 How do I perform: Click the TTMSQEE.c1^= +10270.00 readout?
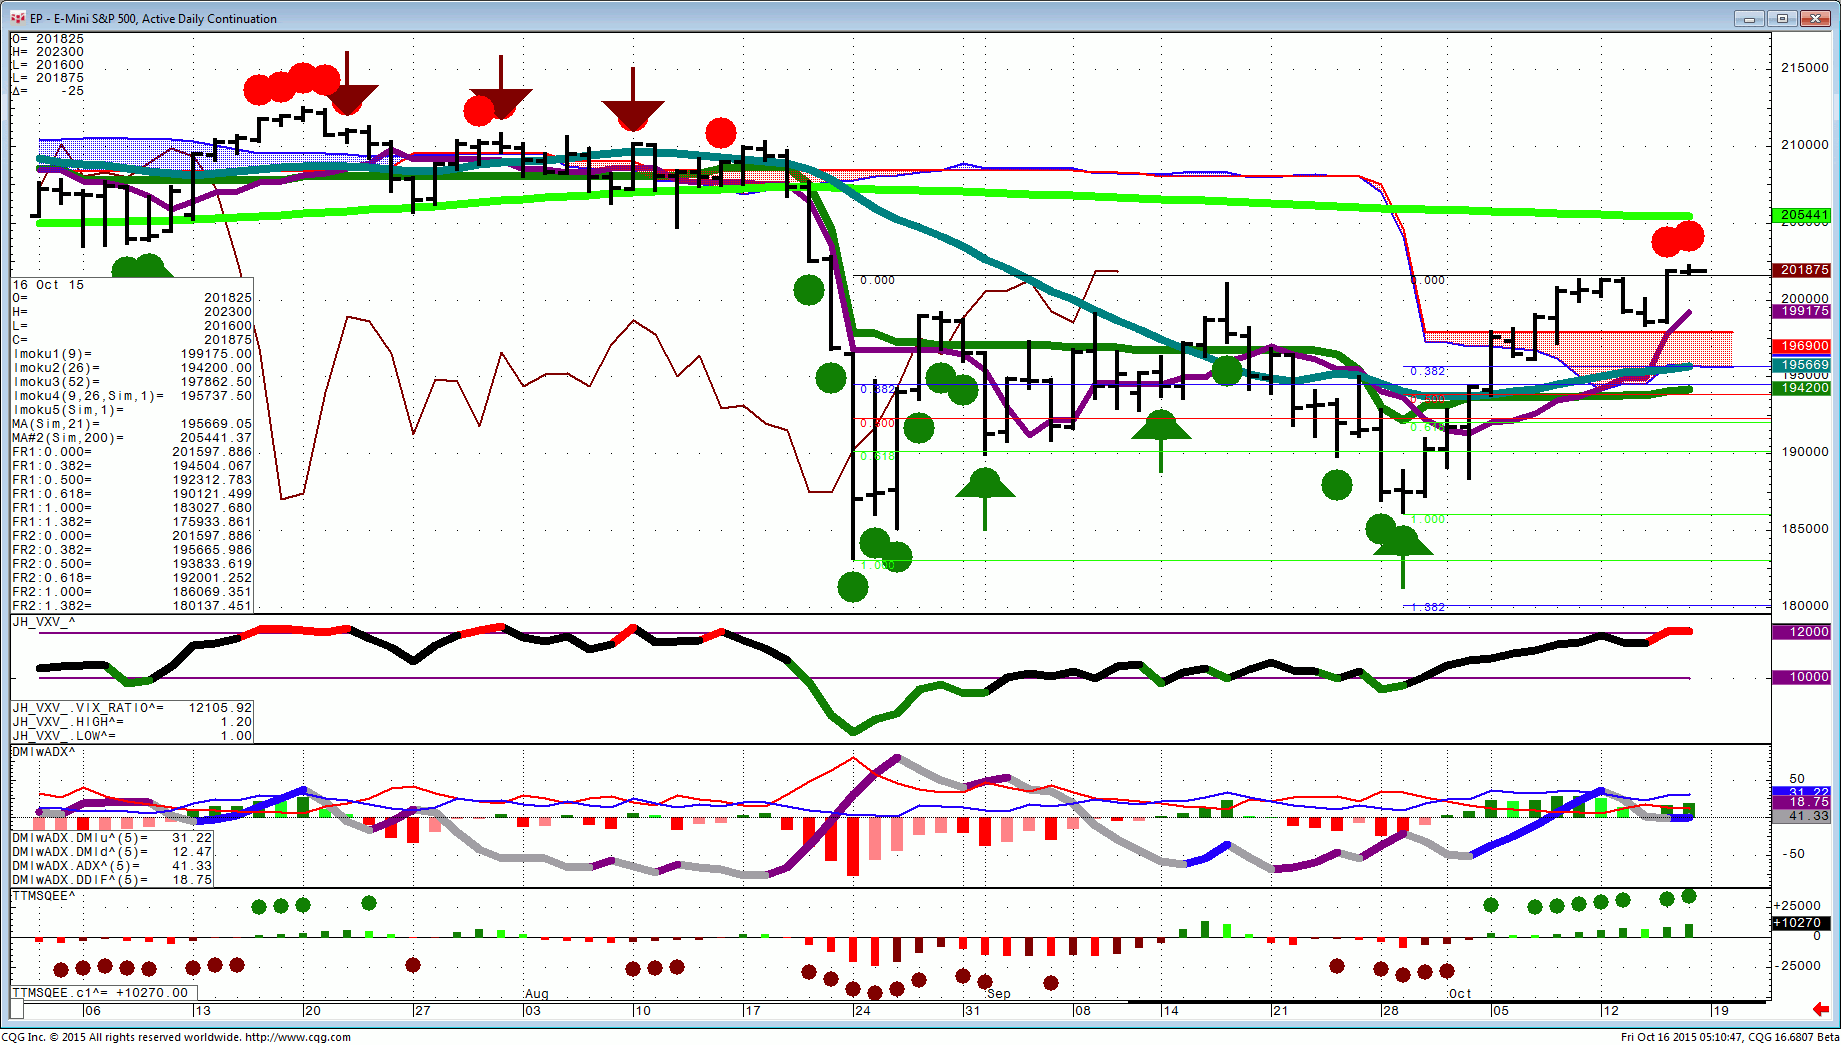tap(100, 993)
